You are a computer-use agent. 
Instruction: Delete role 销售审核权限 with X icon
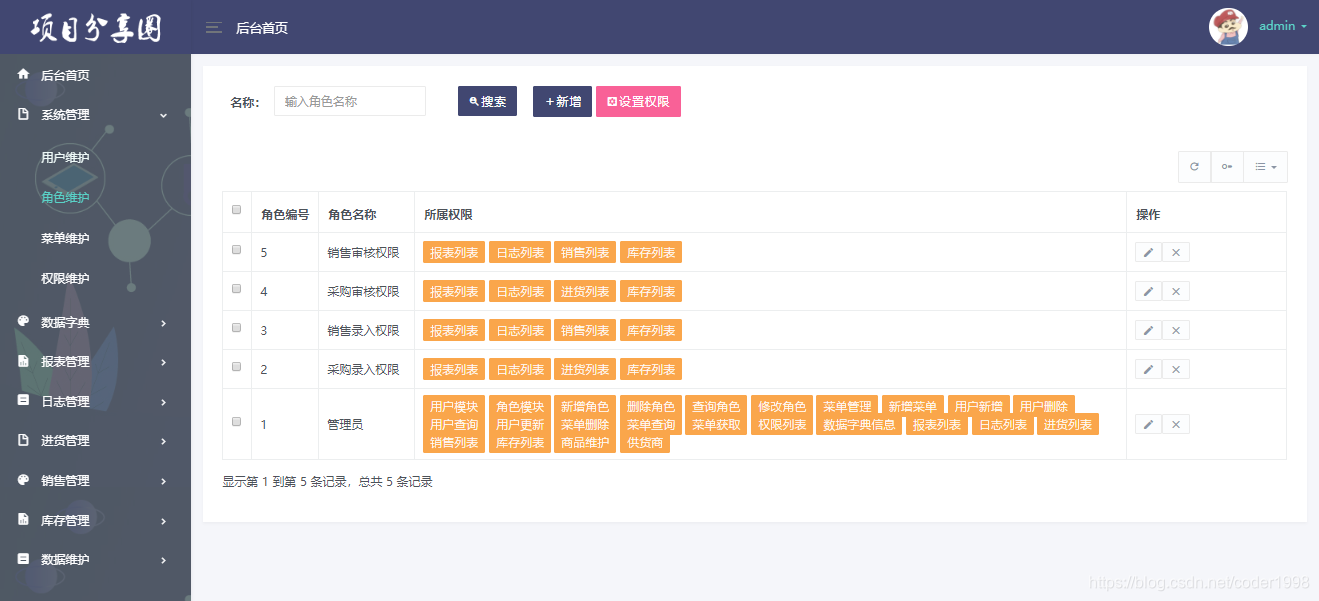coord(1176,252)
